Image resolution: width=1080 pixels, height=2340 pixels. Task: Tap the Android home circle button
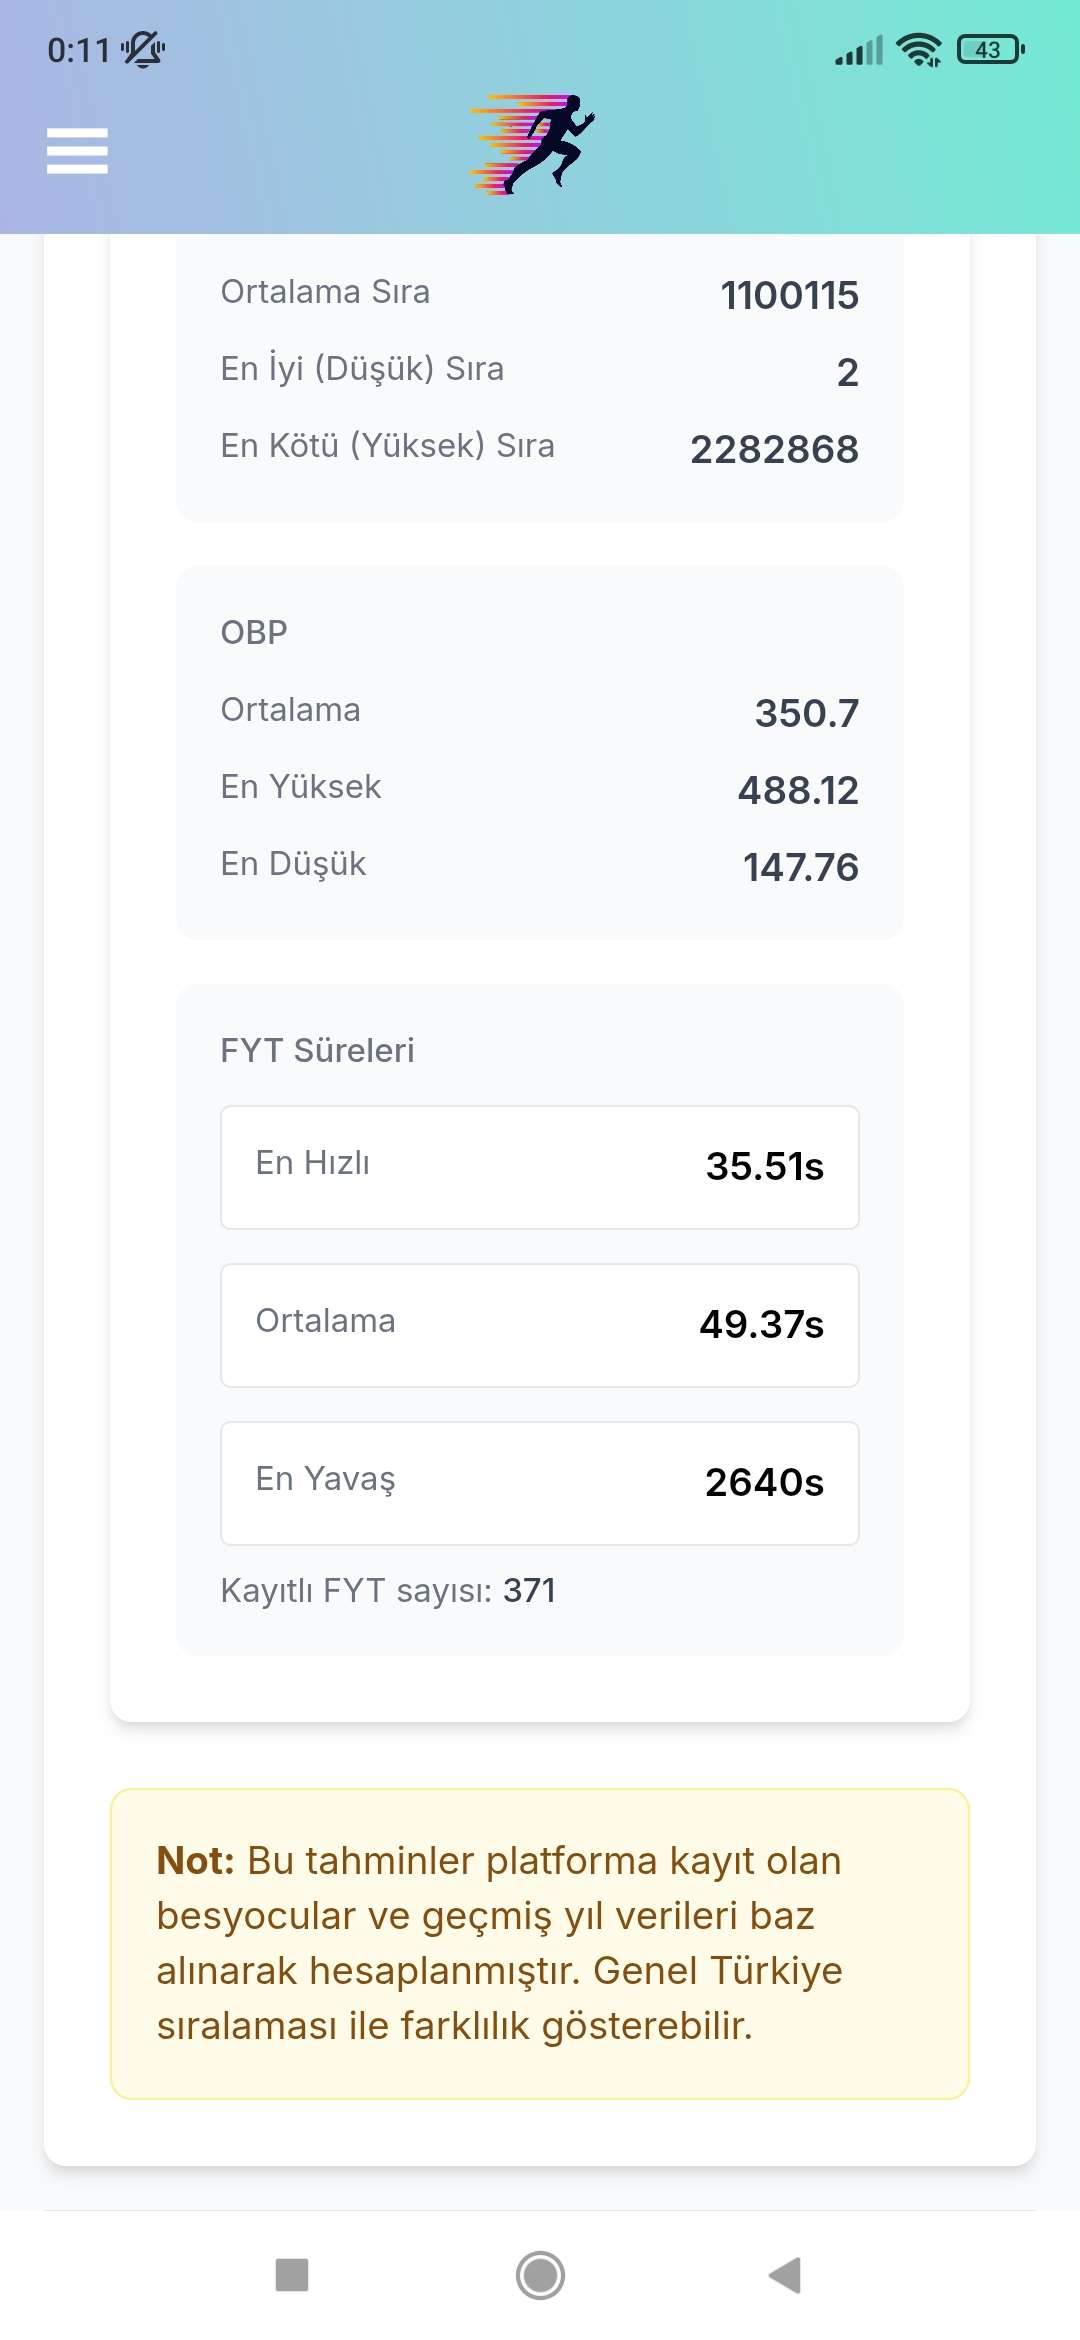[540, 2275]
